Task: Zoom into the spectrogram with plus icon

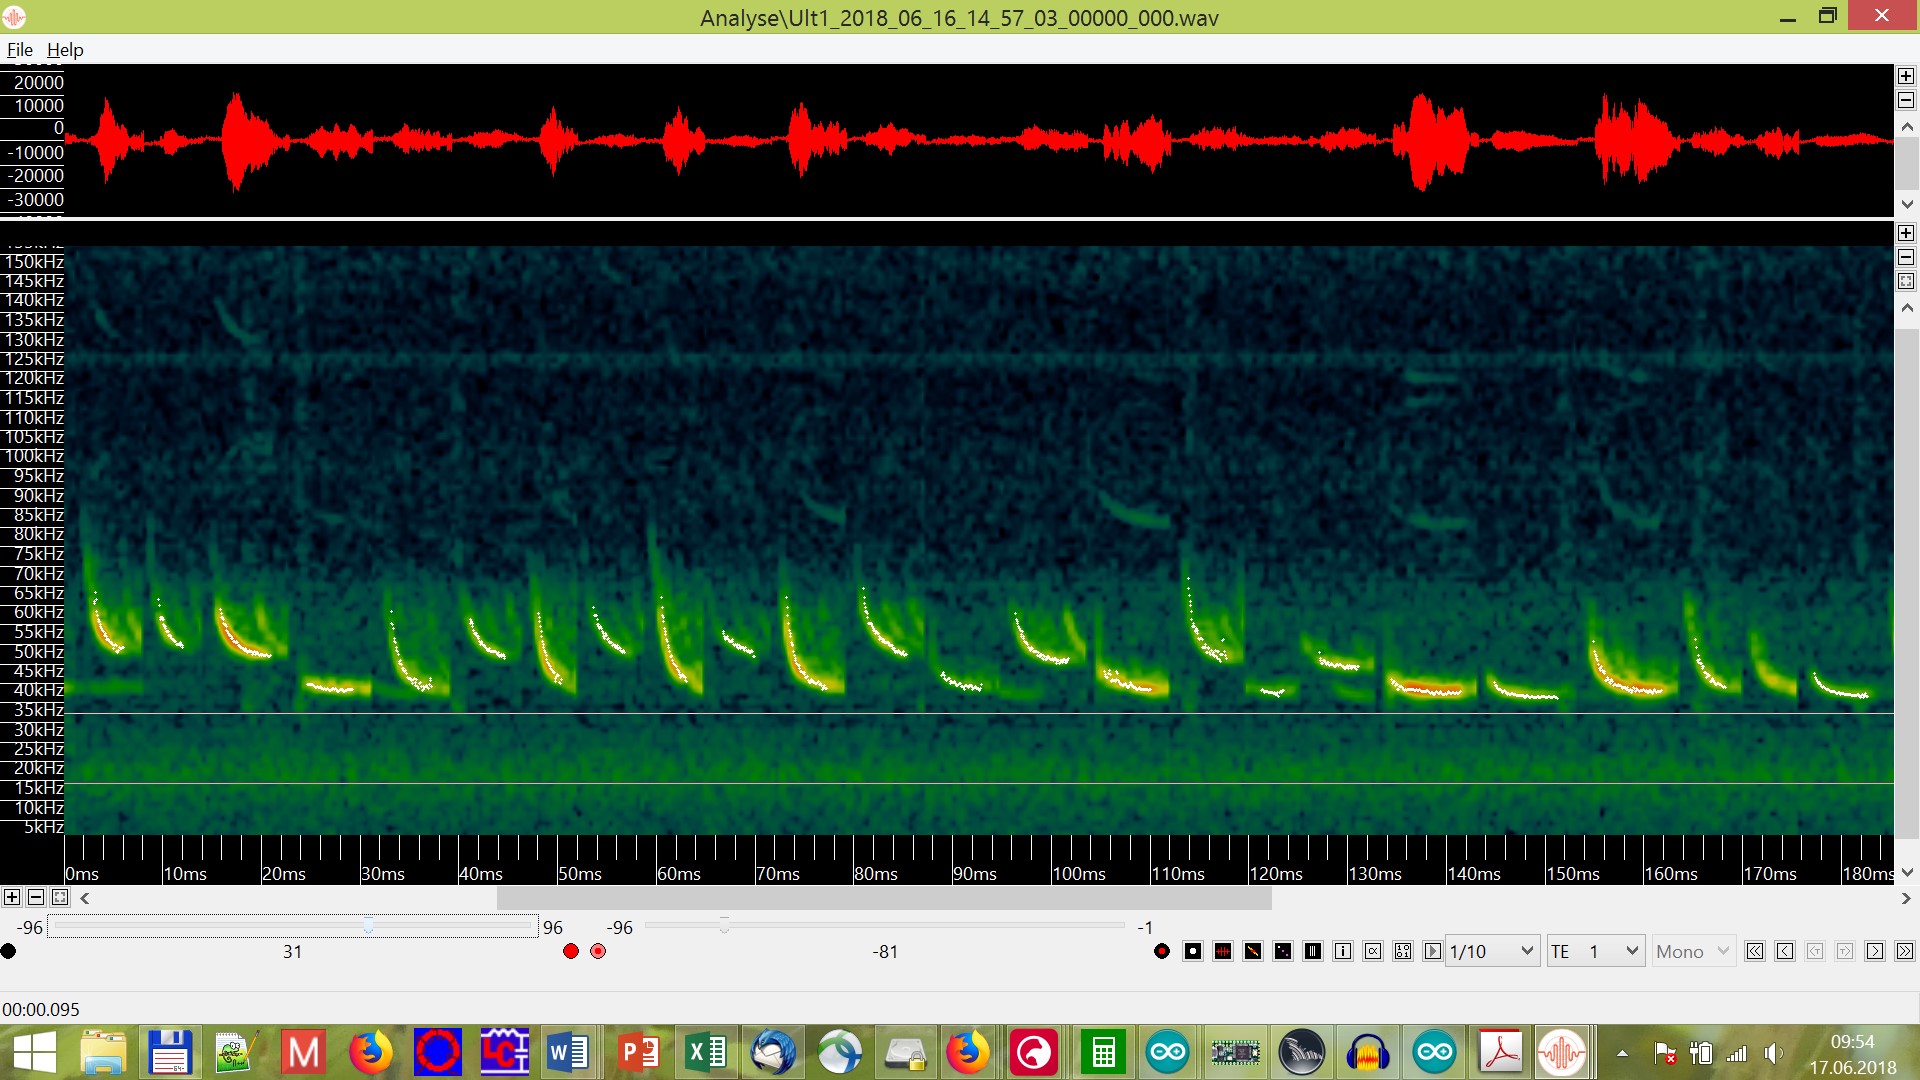Action: click(1906, 233)
